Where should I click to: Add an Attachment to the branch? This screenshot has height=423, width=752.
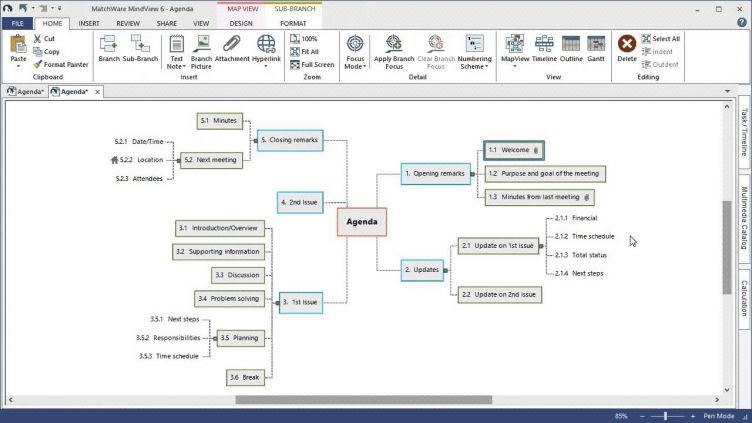[232, 48]
